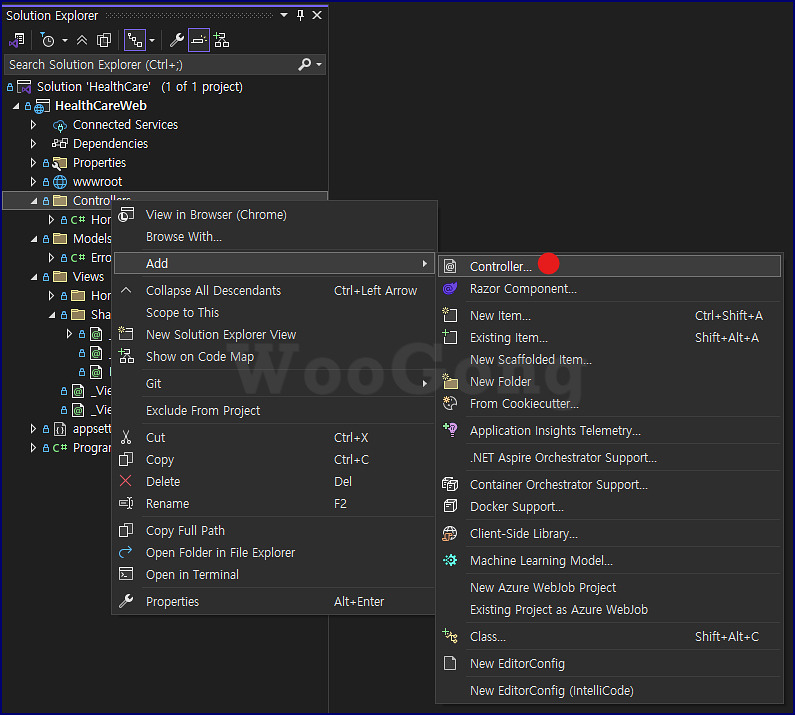Choose New Folder entry
This screenshot has height=715, width=795.
(x=609, y=382)
